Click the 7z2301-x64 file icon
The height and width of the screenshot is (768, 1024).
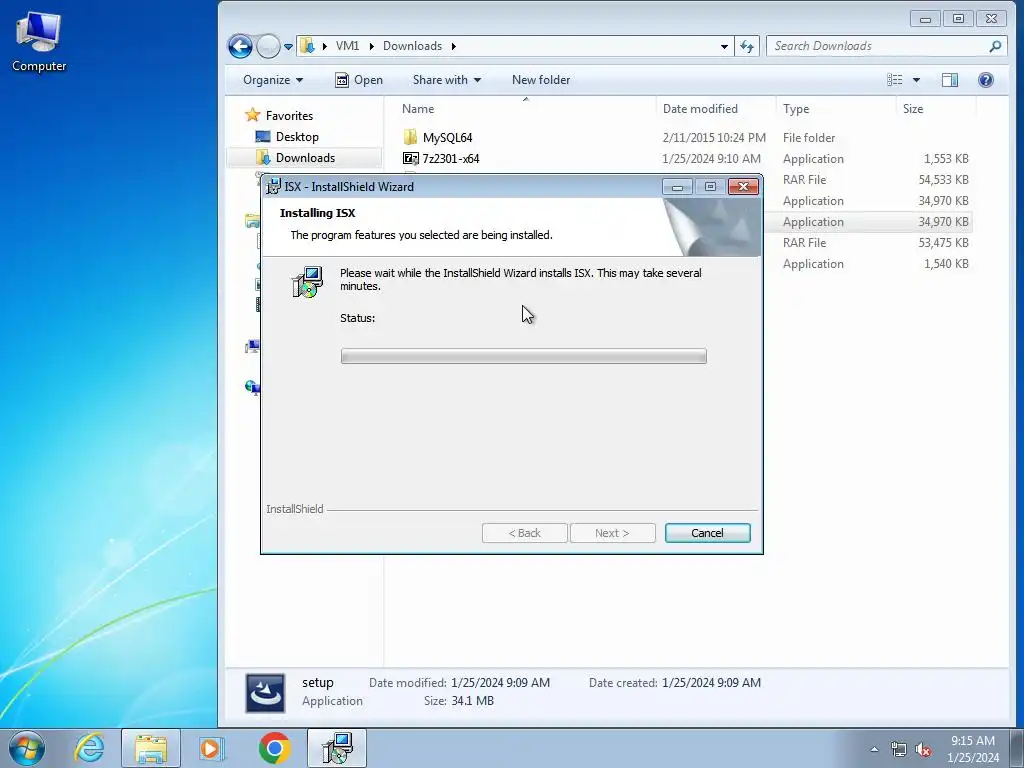point(410,158)
